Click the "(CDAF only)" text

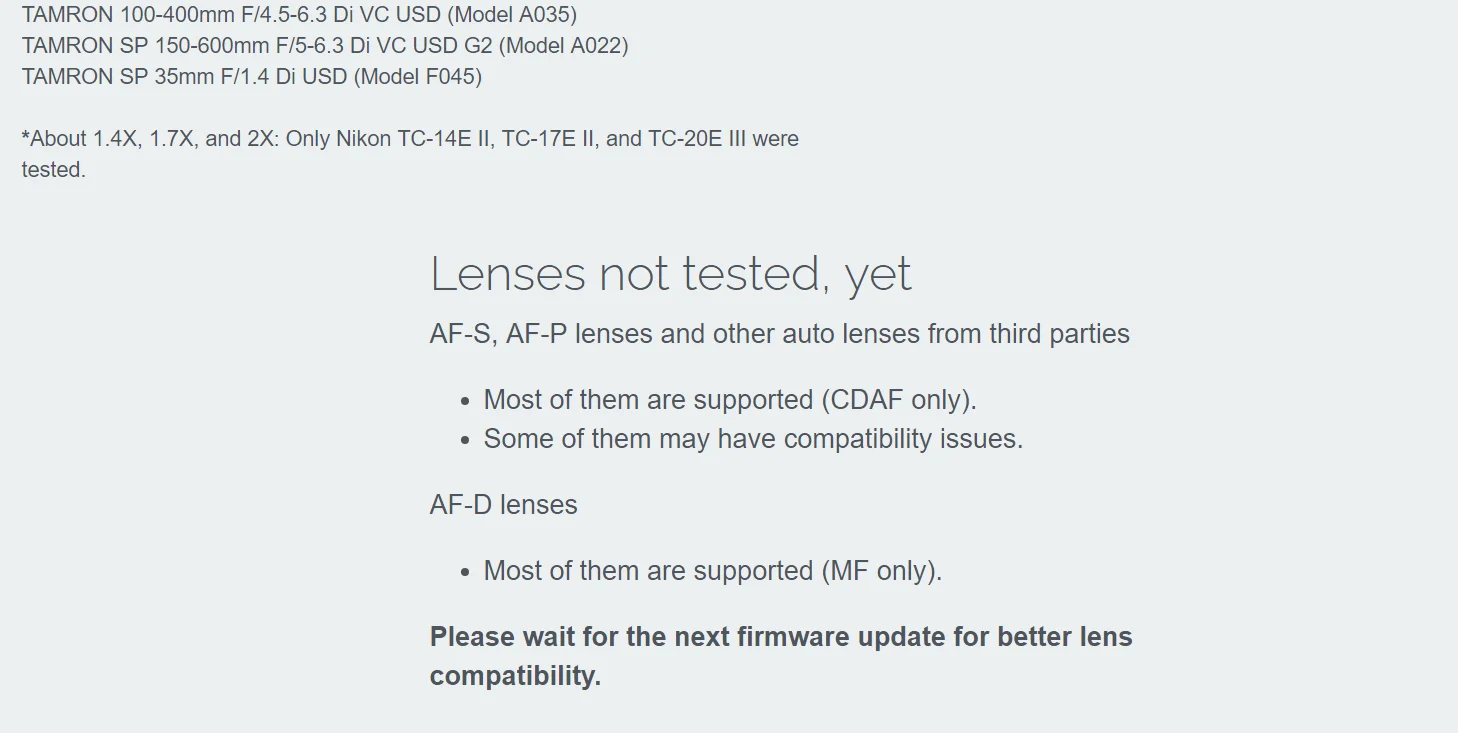pyautogui.click(x=898, y=400)
